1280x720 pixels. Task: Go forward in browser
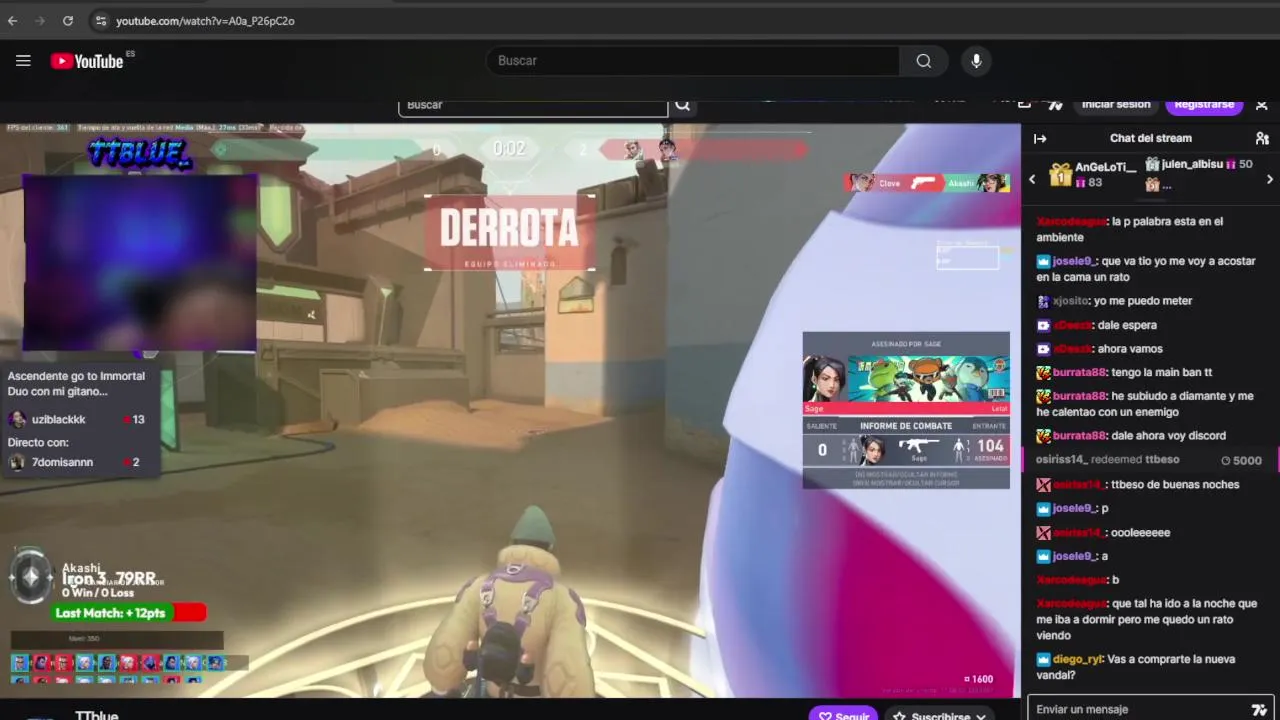(x=40, y=20)
